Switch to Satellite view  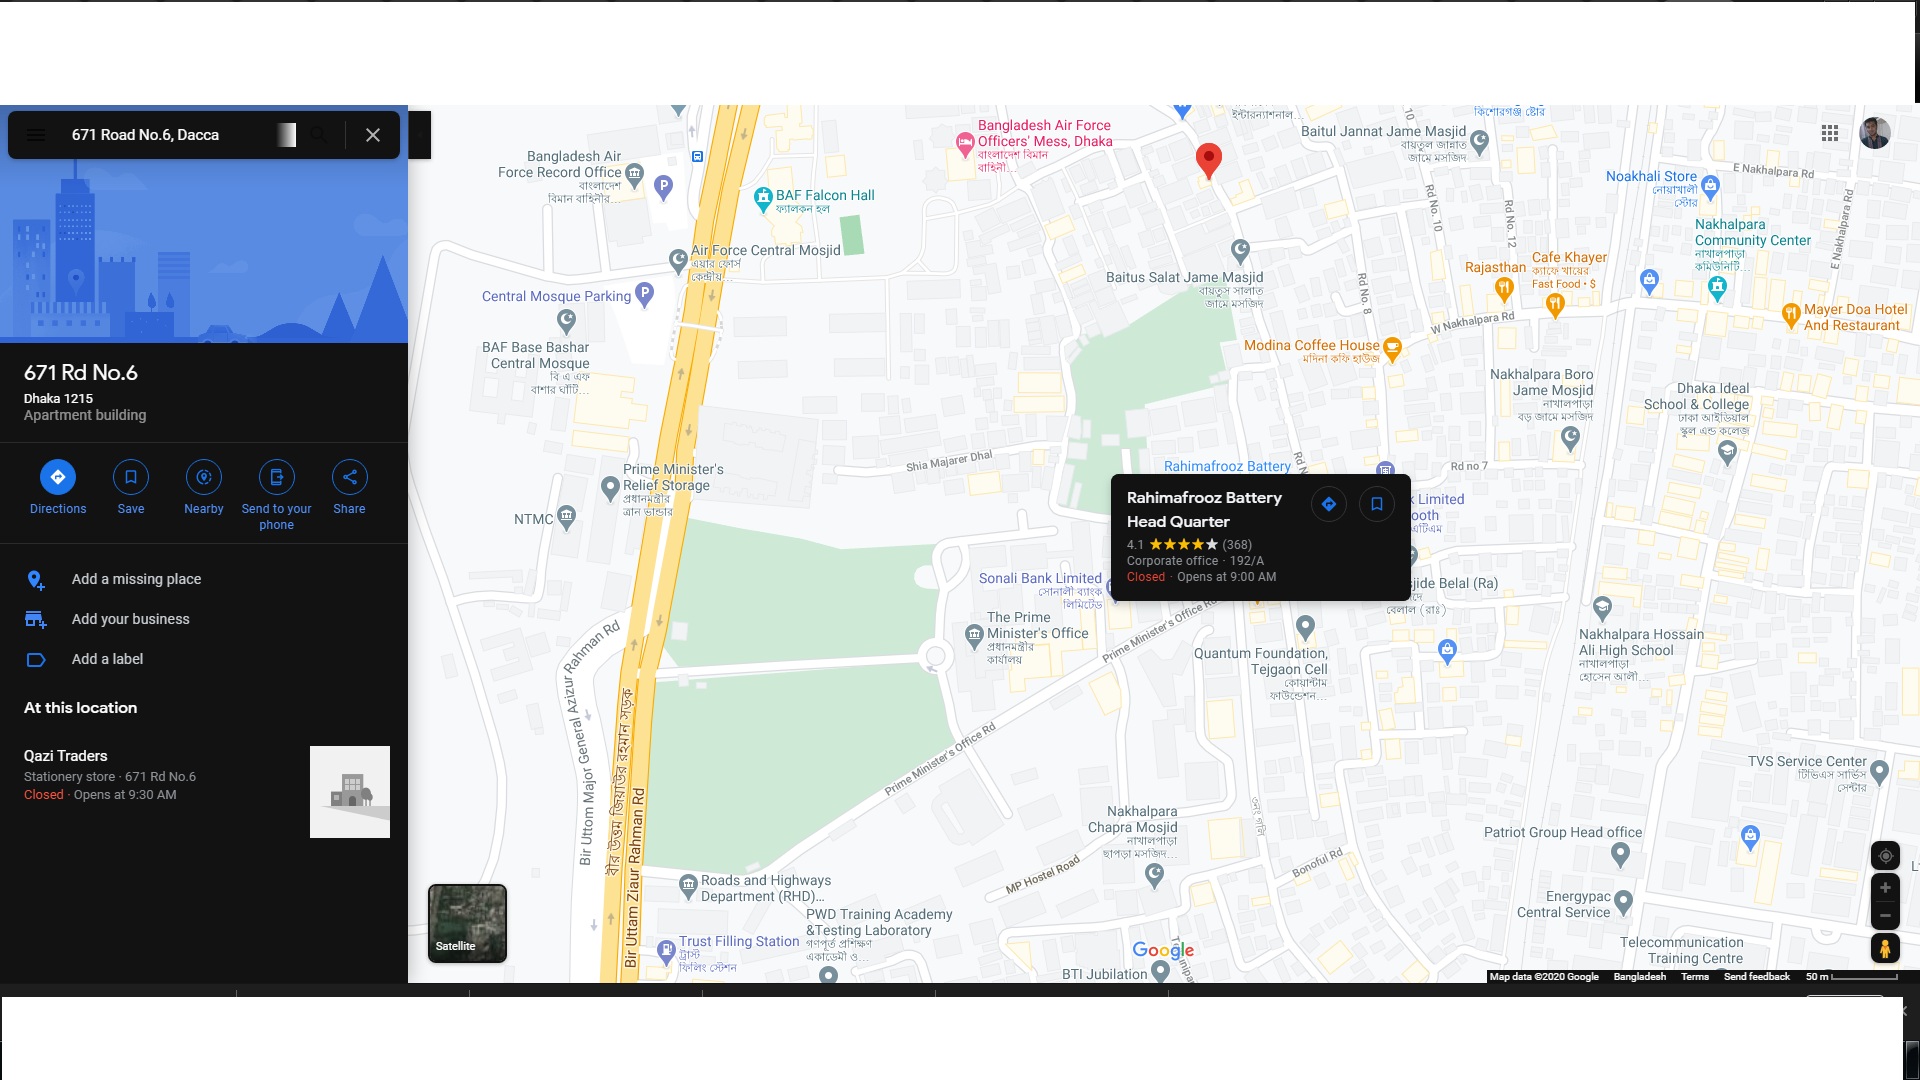click(x=467, y=923)
